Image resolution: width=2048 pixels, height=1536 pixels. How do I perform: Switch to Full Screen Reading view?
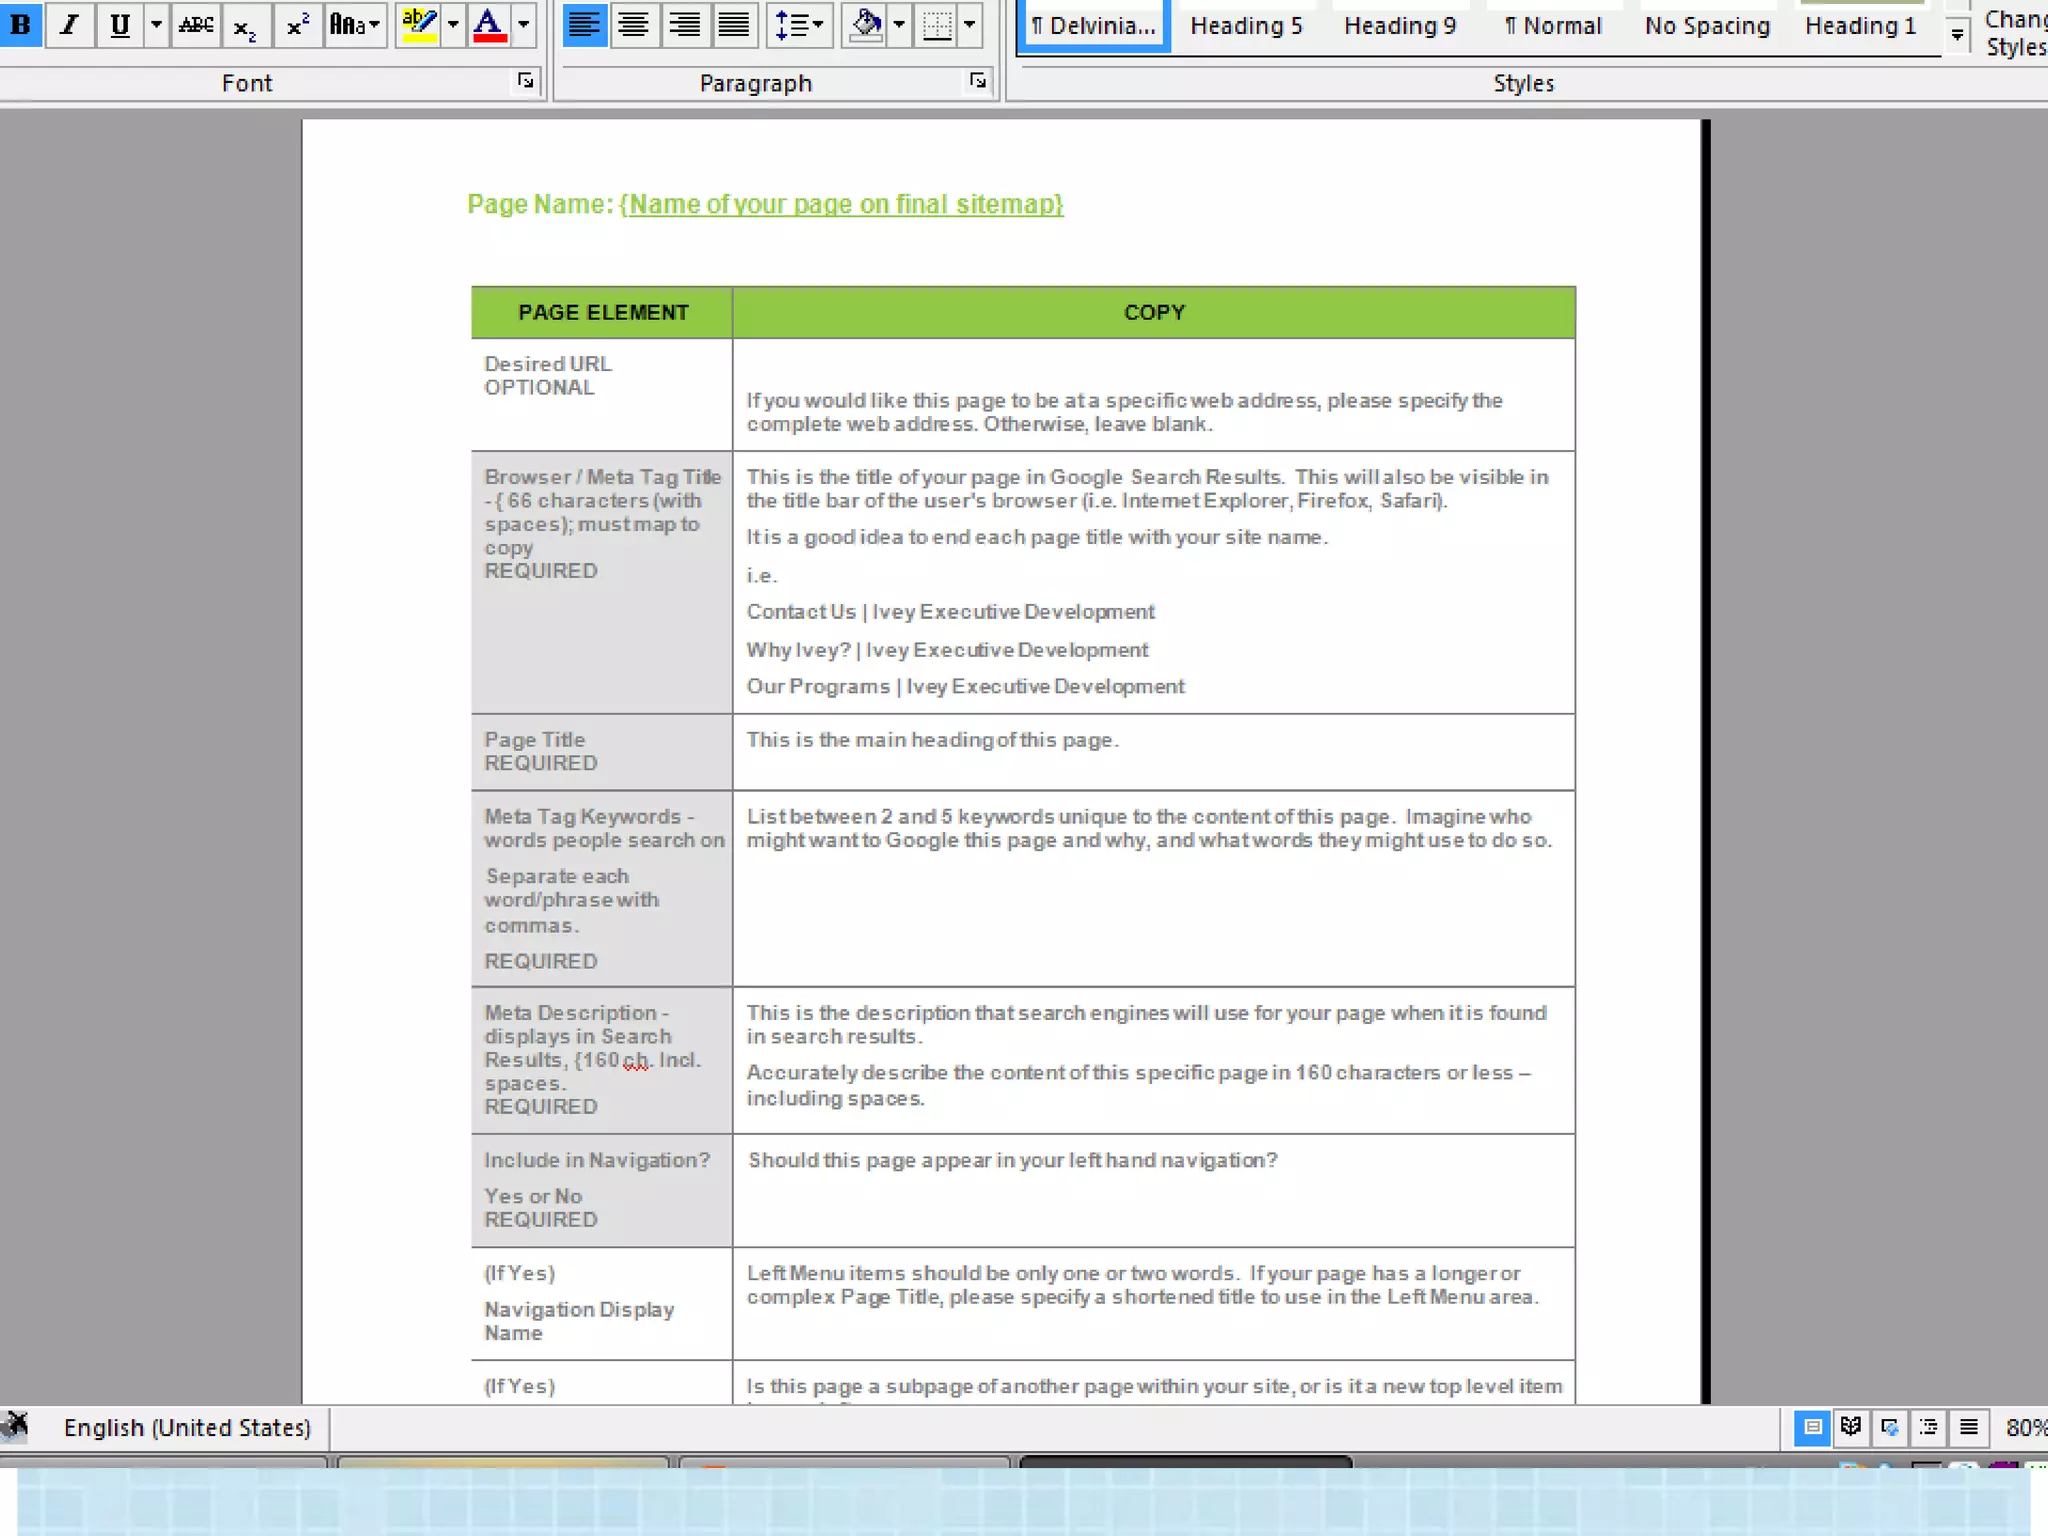(1851, 1426)
